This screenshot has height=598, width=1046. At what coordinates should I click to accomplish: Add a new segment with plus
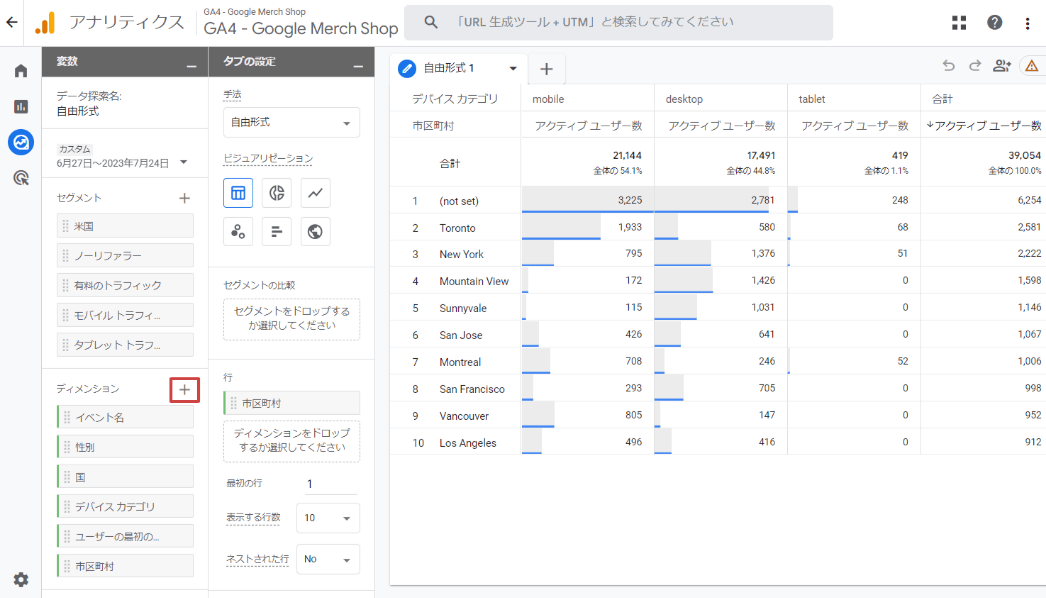pos(185,198)
